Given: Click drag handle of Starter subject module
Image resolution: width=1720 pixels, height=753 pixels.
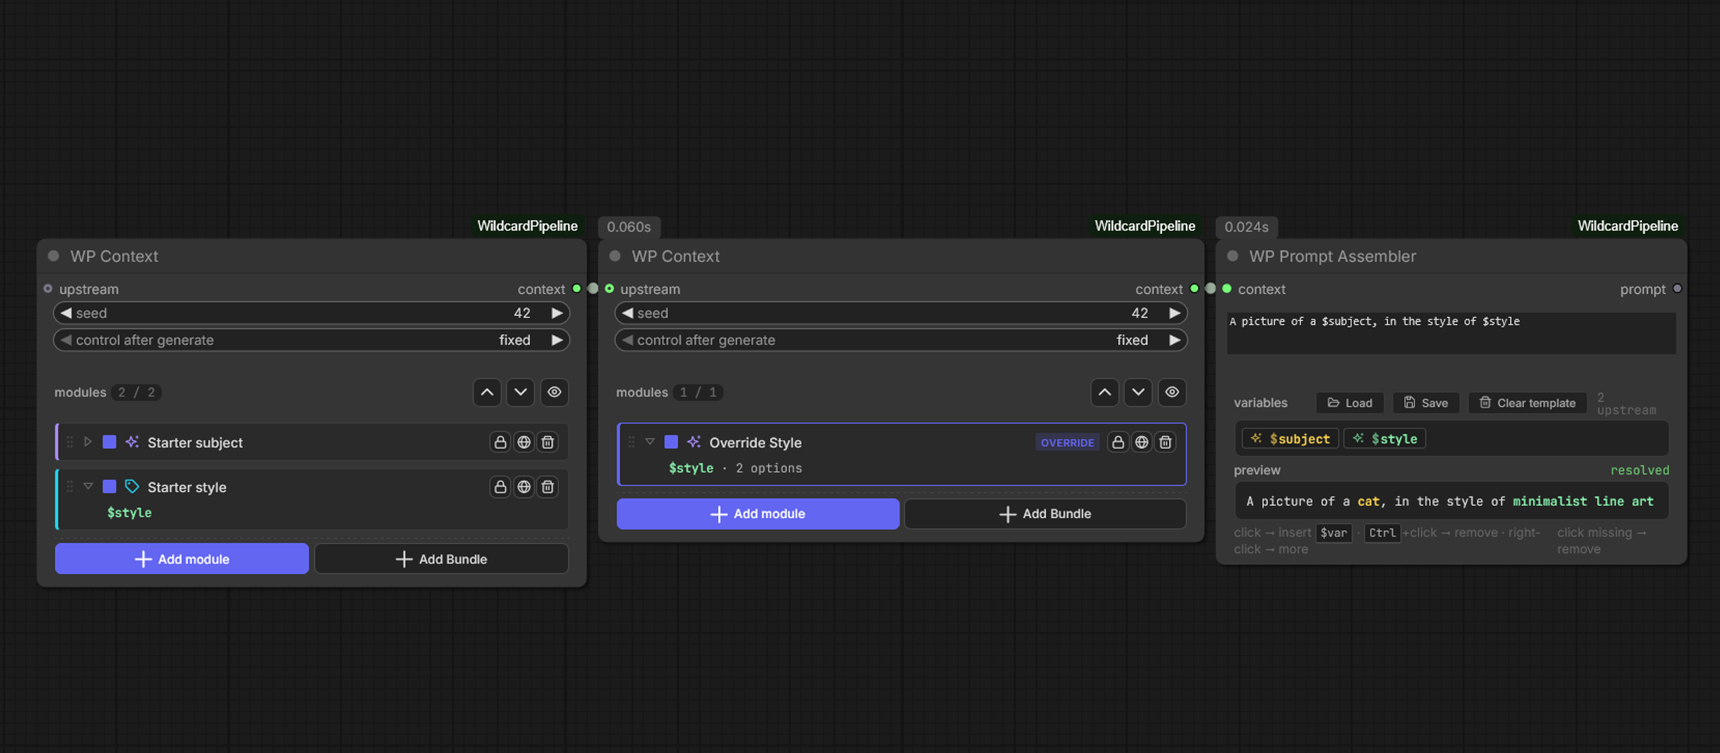Looking at the screenshot, I should click(x=70, y=442).
